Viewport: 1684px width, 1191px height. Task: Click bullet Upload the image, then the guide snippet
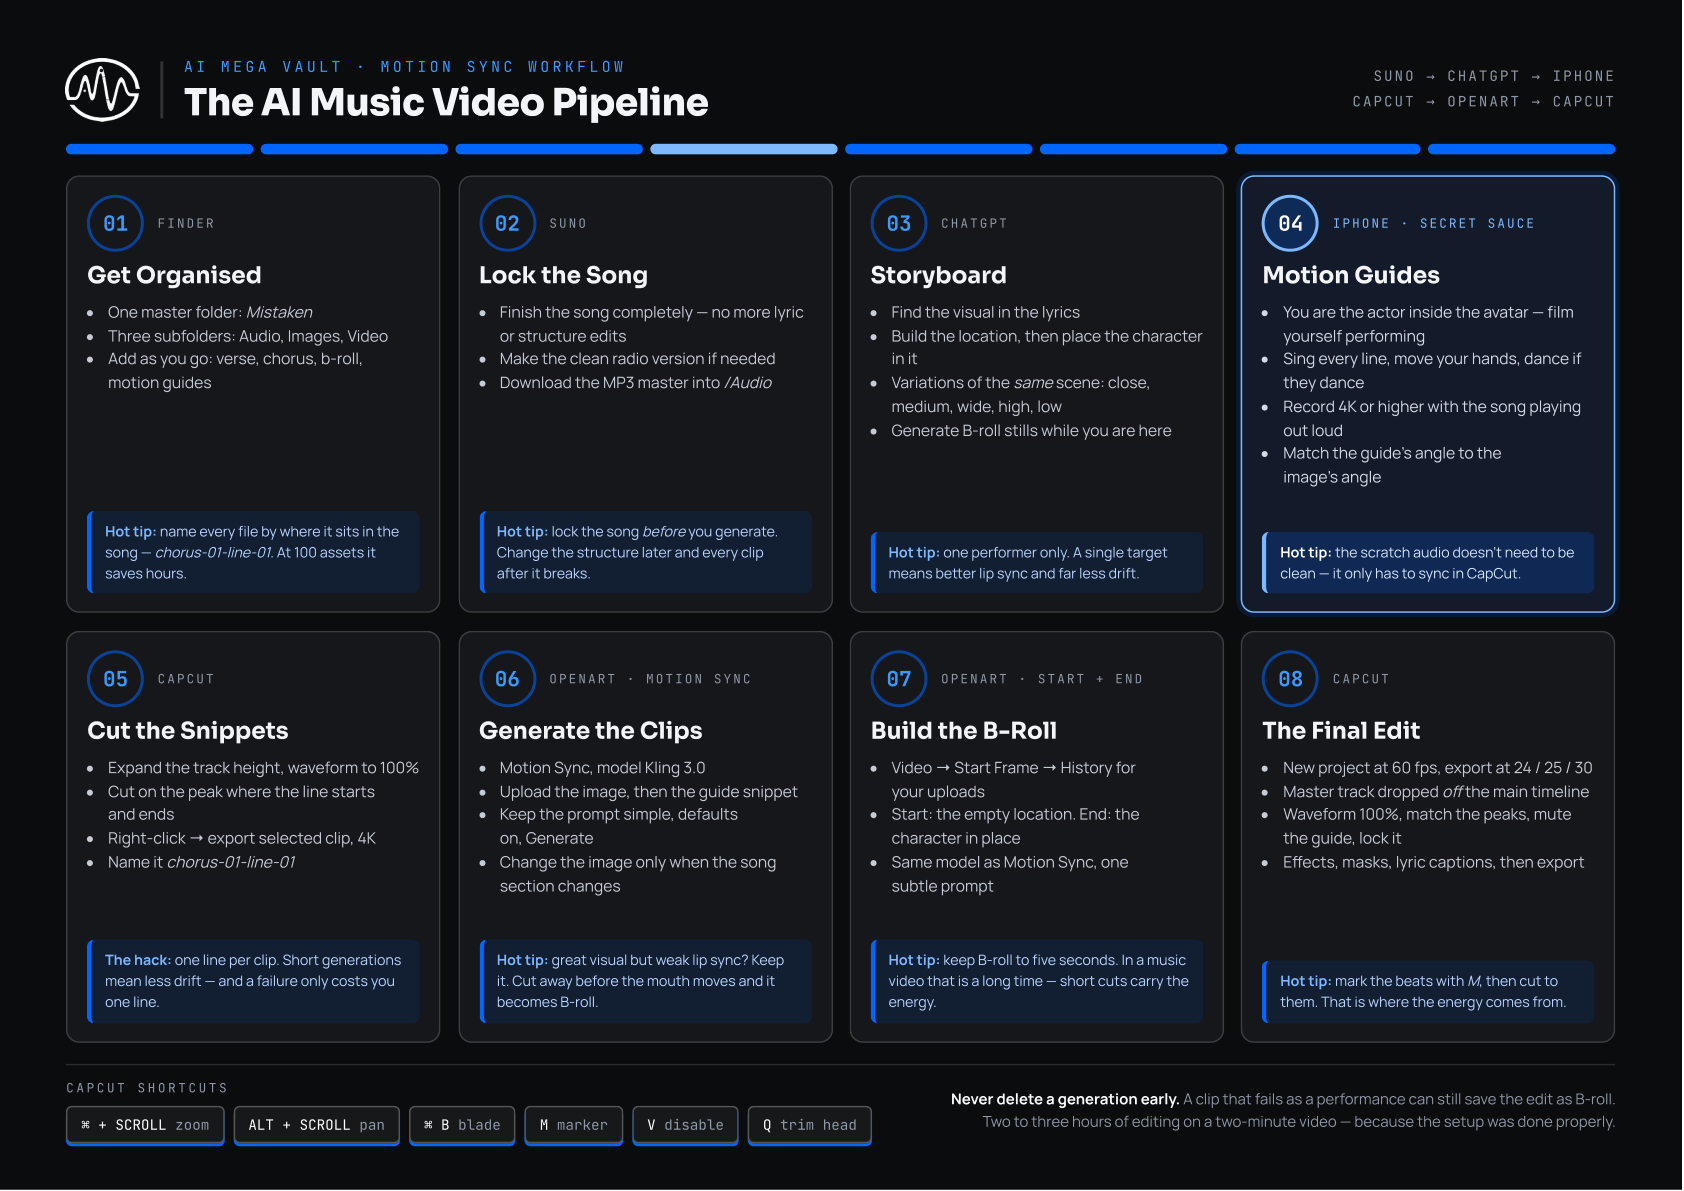(648, 792)
